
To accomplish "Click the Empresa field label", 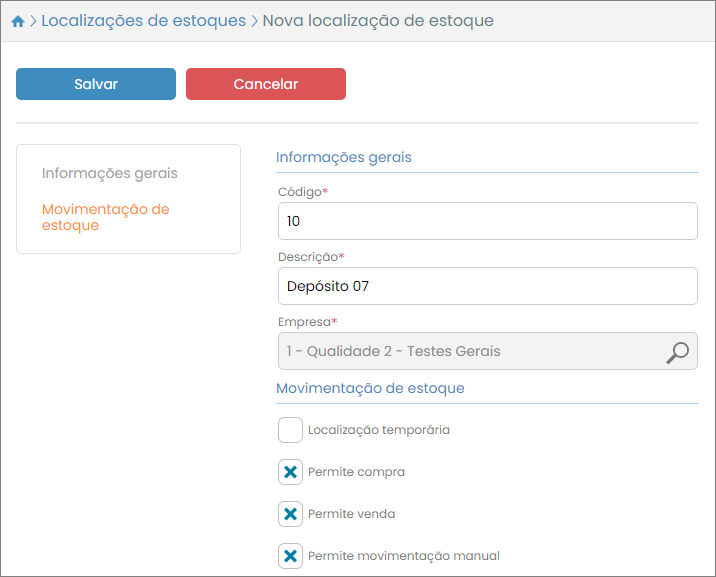I will click(307, 322).
